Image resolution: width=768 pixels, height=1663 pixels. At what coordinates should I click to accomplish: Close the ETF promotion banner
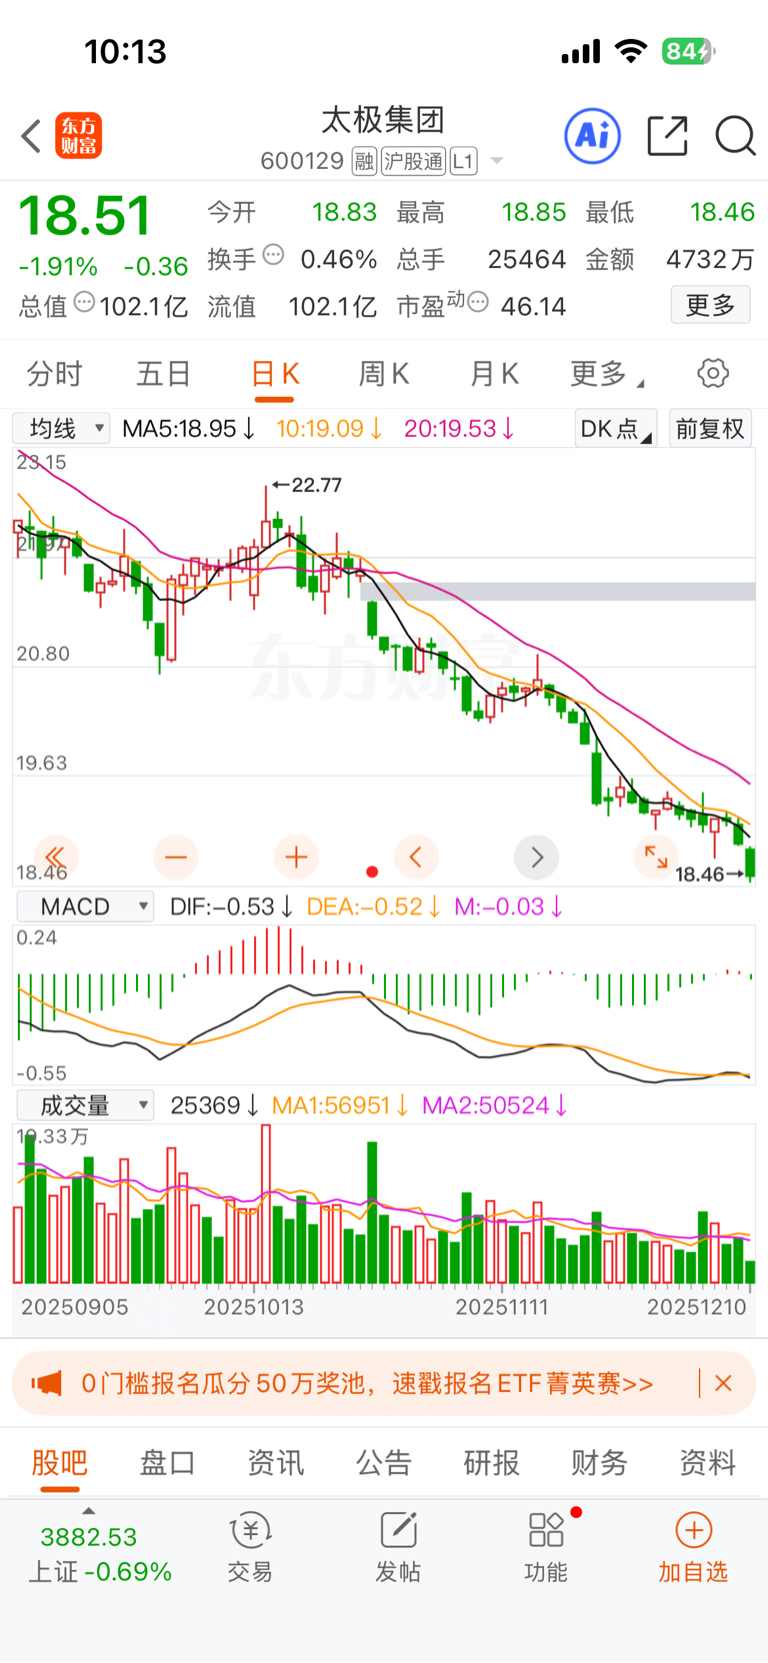pyautogui.click(x=724, y=1384)
